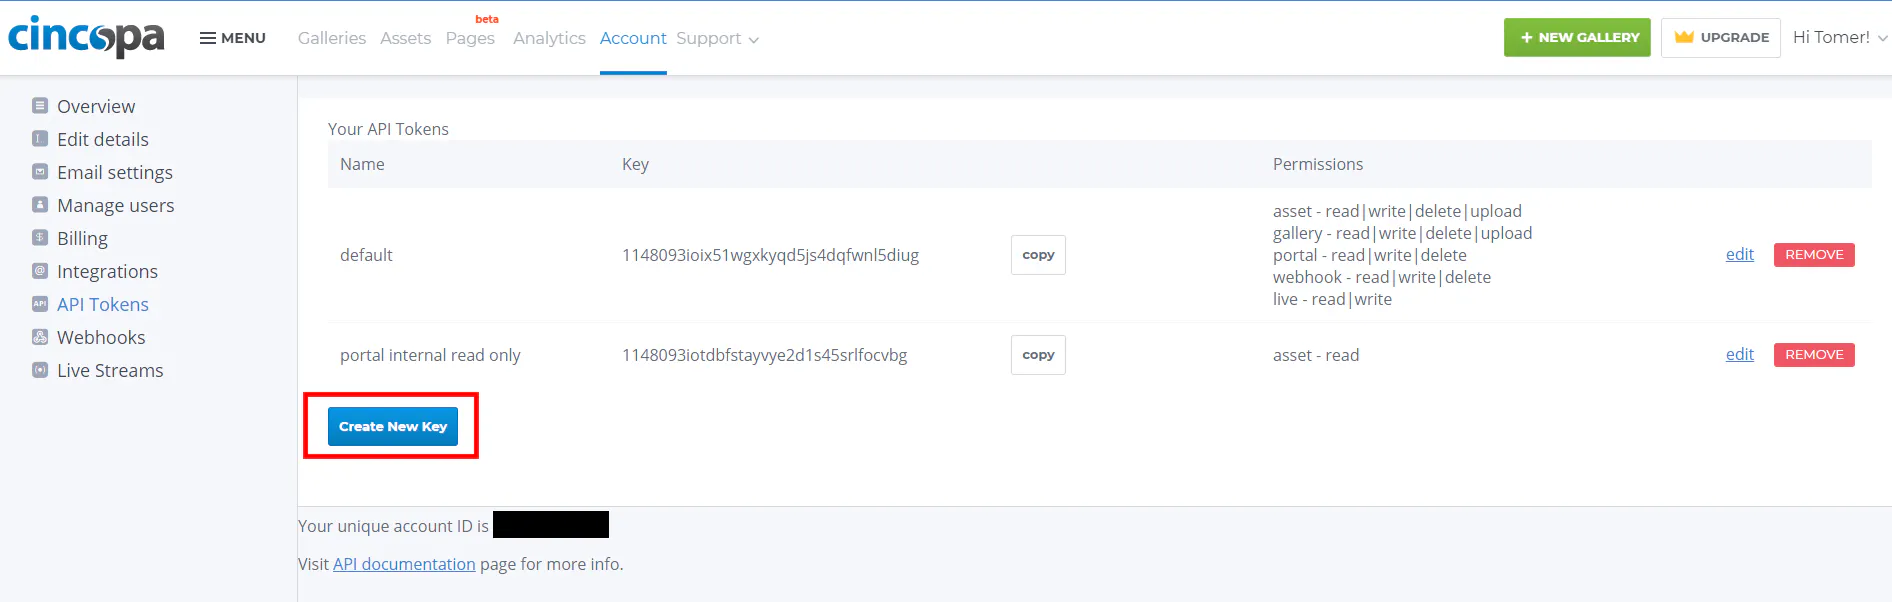Click the Permissions column header
The width and height of the screenshot is (1892, 602).
click(1318, 164)
